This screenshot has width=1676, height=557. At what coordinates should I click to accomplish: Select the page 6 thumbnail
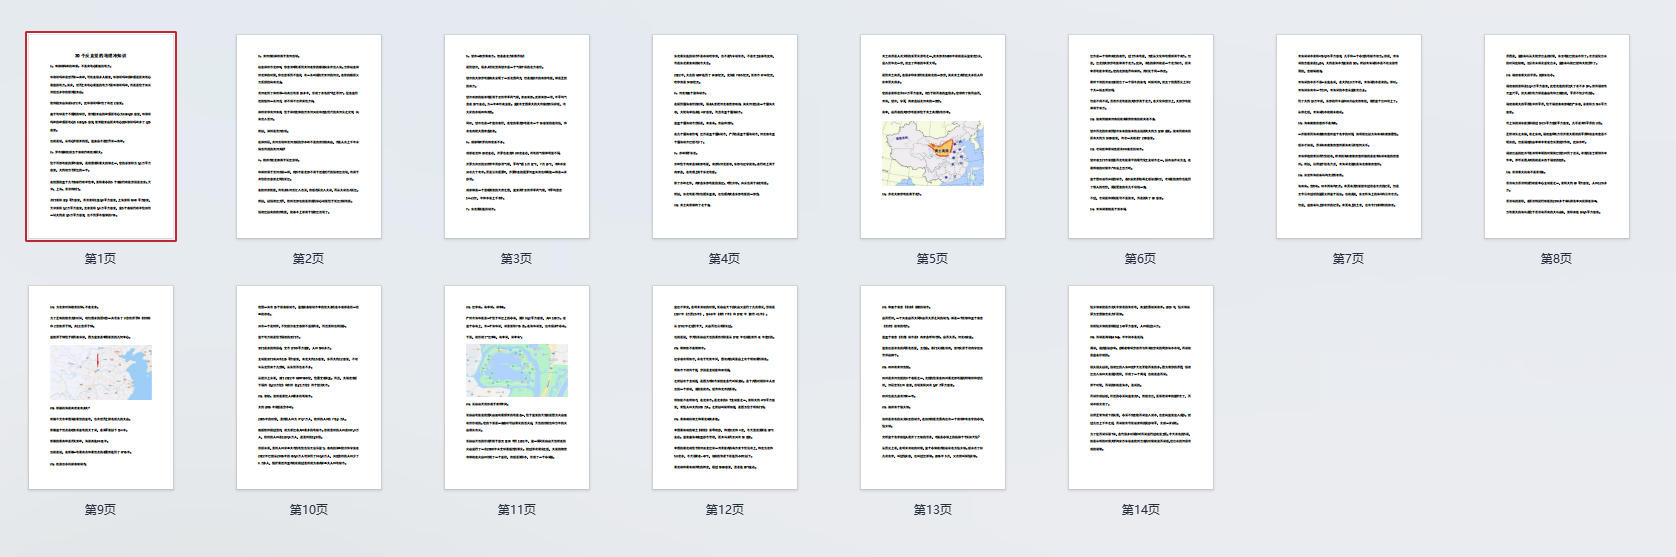click(1141, 137)
